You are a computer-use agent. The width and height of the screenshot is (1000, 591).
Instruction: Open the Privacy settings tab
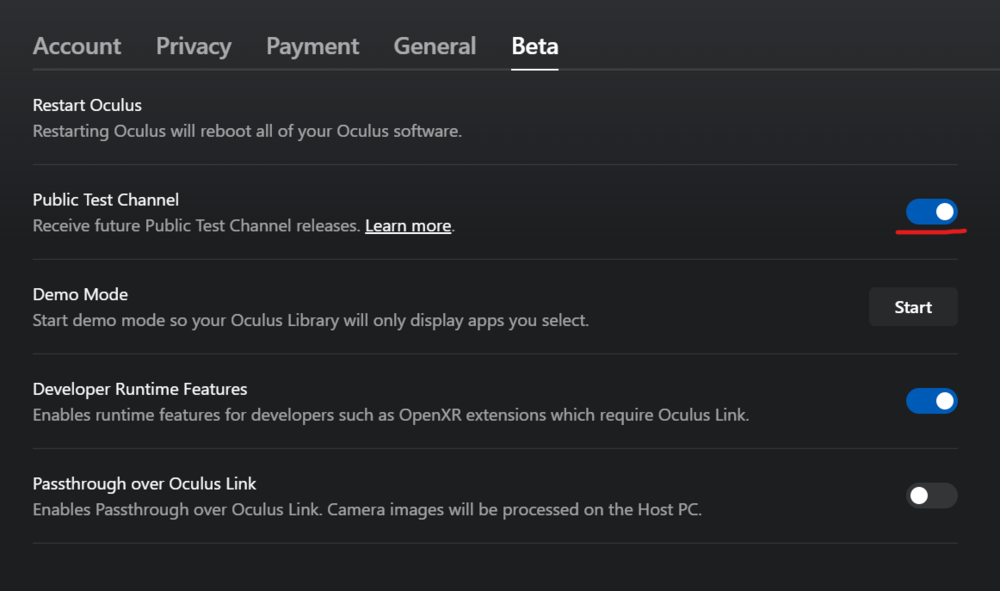tap(193, 46)
